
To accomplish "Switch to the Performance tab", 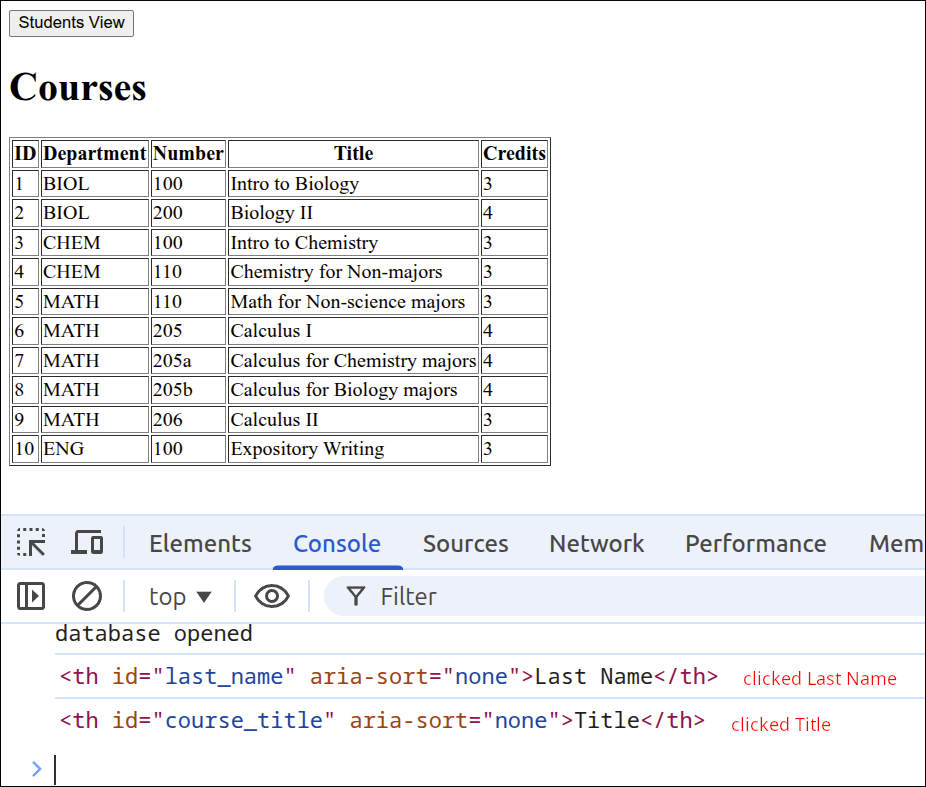I will pos(755,543).
